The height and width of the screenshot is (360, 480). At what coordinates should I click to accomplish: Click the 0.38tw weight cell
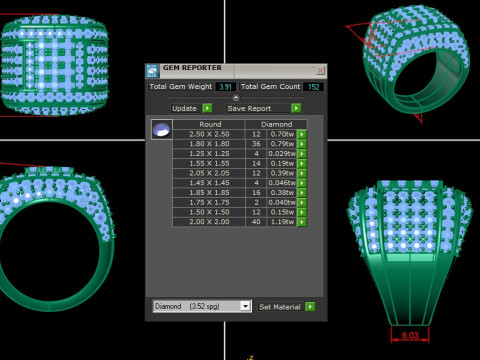tap(282, 193)
